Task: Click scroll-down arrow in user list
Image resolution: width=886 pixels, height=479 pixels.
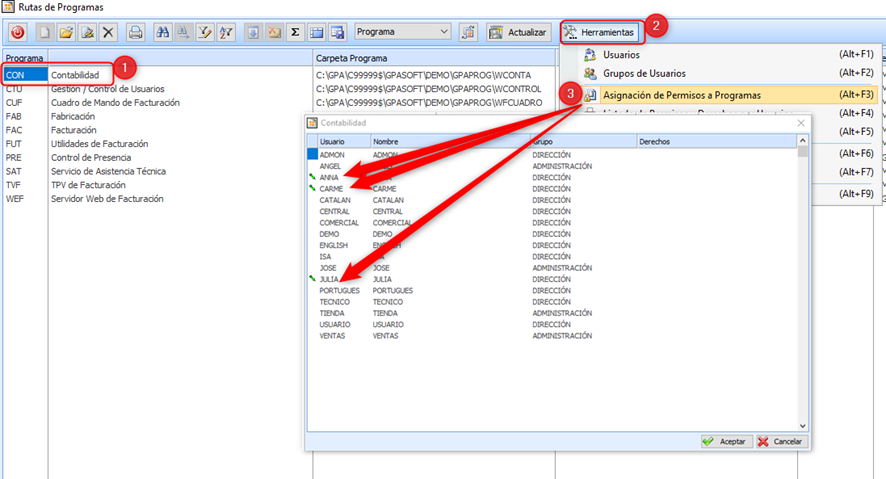Action: pos(802,425)
